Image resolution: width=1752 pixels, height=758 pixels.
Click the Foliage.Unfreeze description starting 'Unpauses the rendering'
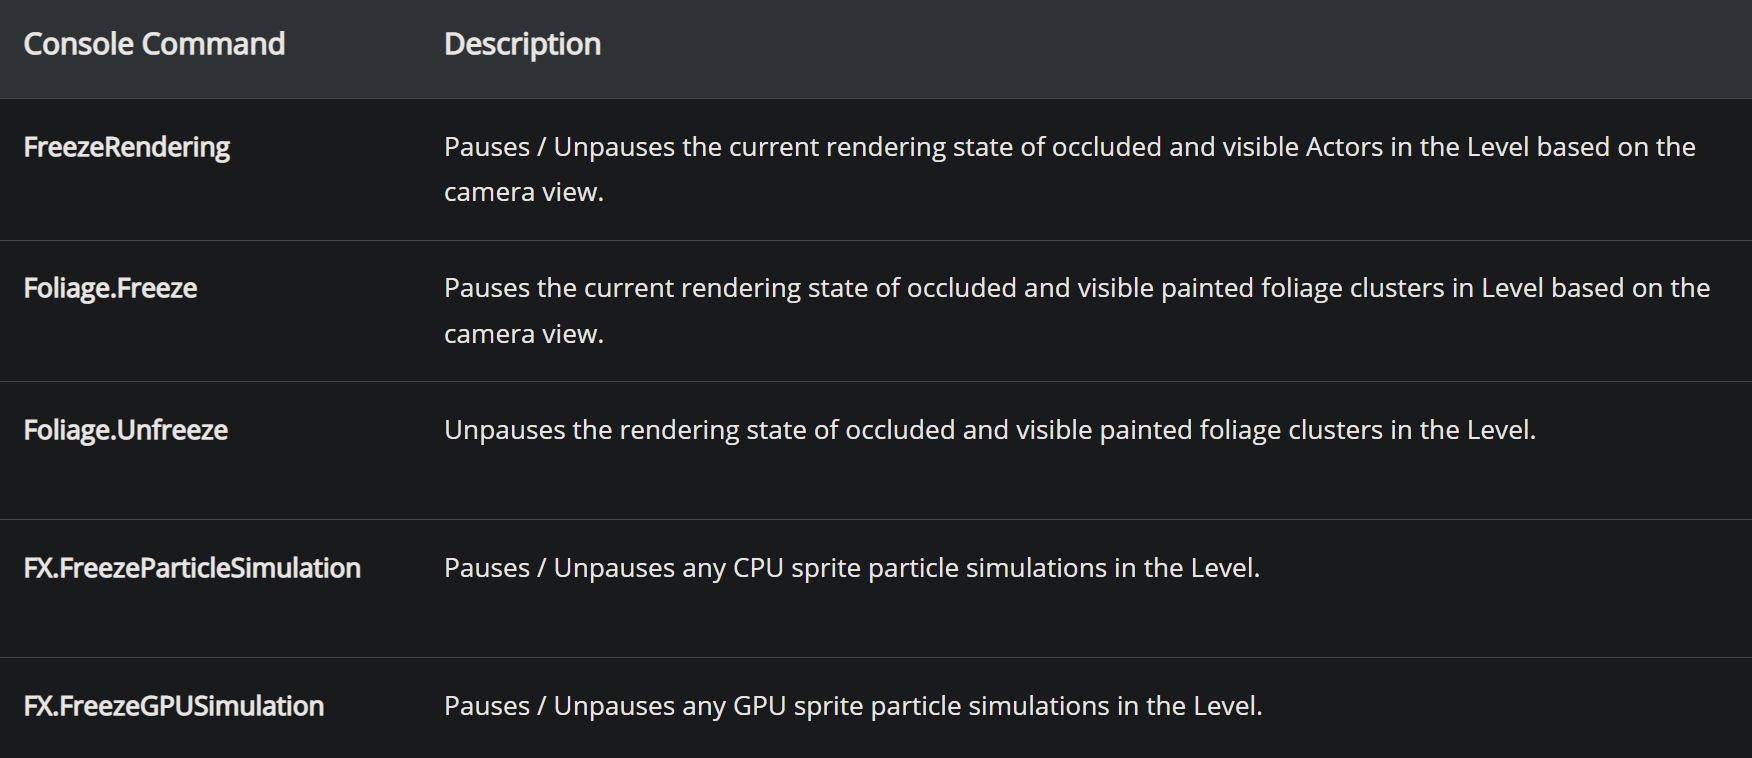coord(990,430)
